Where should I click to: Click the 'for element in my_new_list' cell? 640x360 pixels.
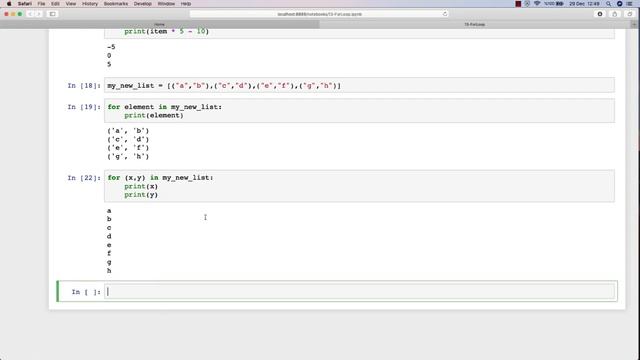tap(359, 111)
